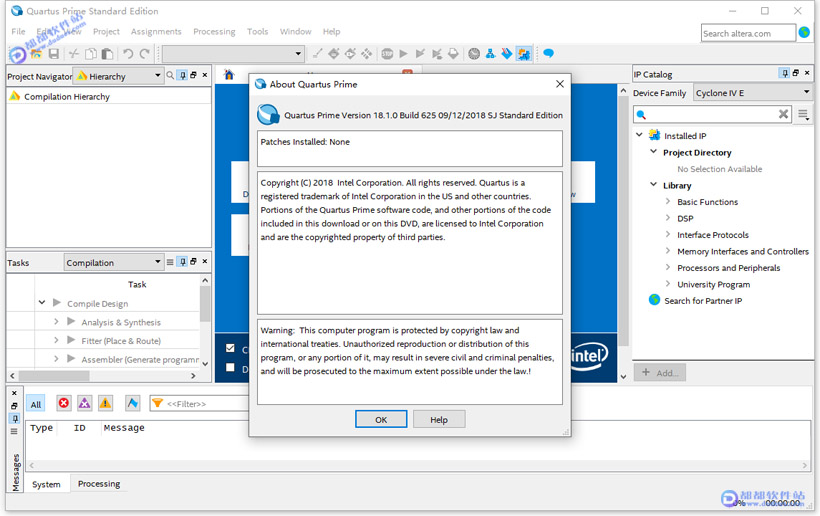Click the Cut scissors icon
Image resolution: width=820 pixels, height=516 pixels.
[x=74, y=54]
